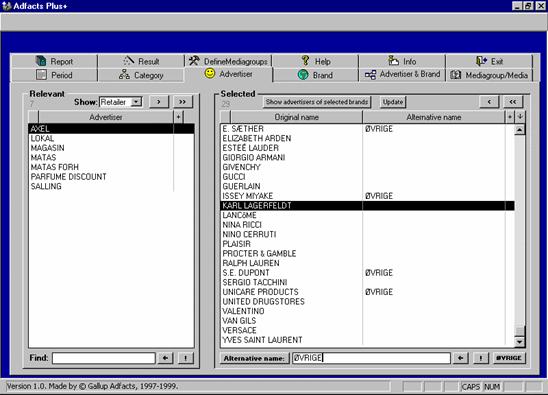This screenshot has width=548, height=395.
Task: Close the Adfacts Plus+ window
Action: pyautogui.click(x=540, y=6)
